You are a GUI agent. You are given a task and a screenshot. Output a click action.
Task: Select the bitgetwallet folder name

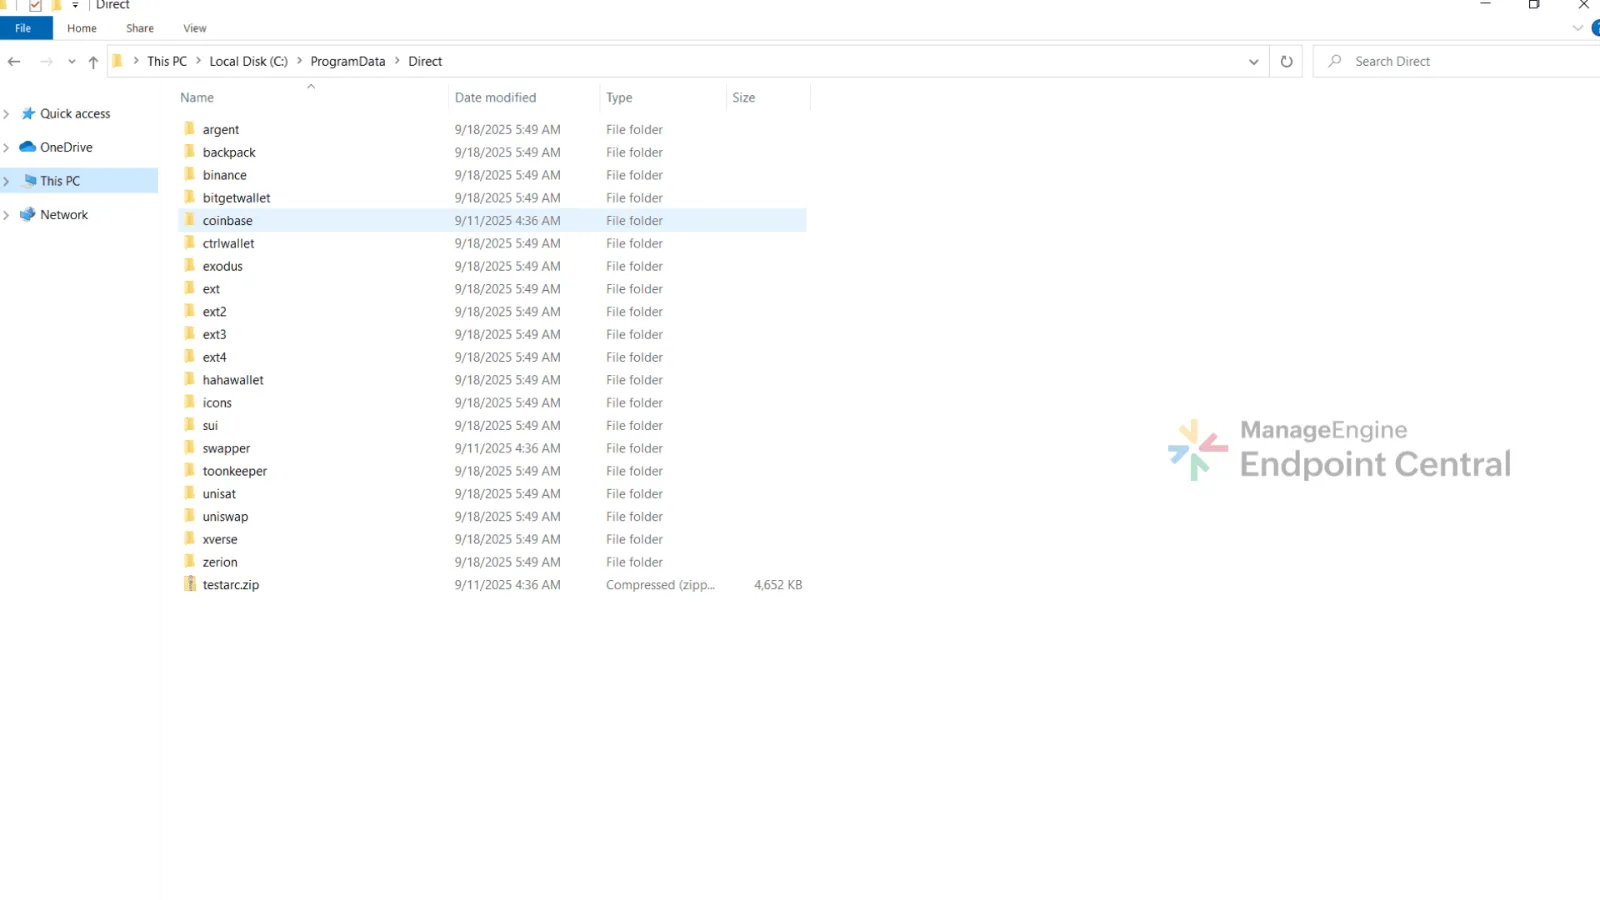click(237, 198)
